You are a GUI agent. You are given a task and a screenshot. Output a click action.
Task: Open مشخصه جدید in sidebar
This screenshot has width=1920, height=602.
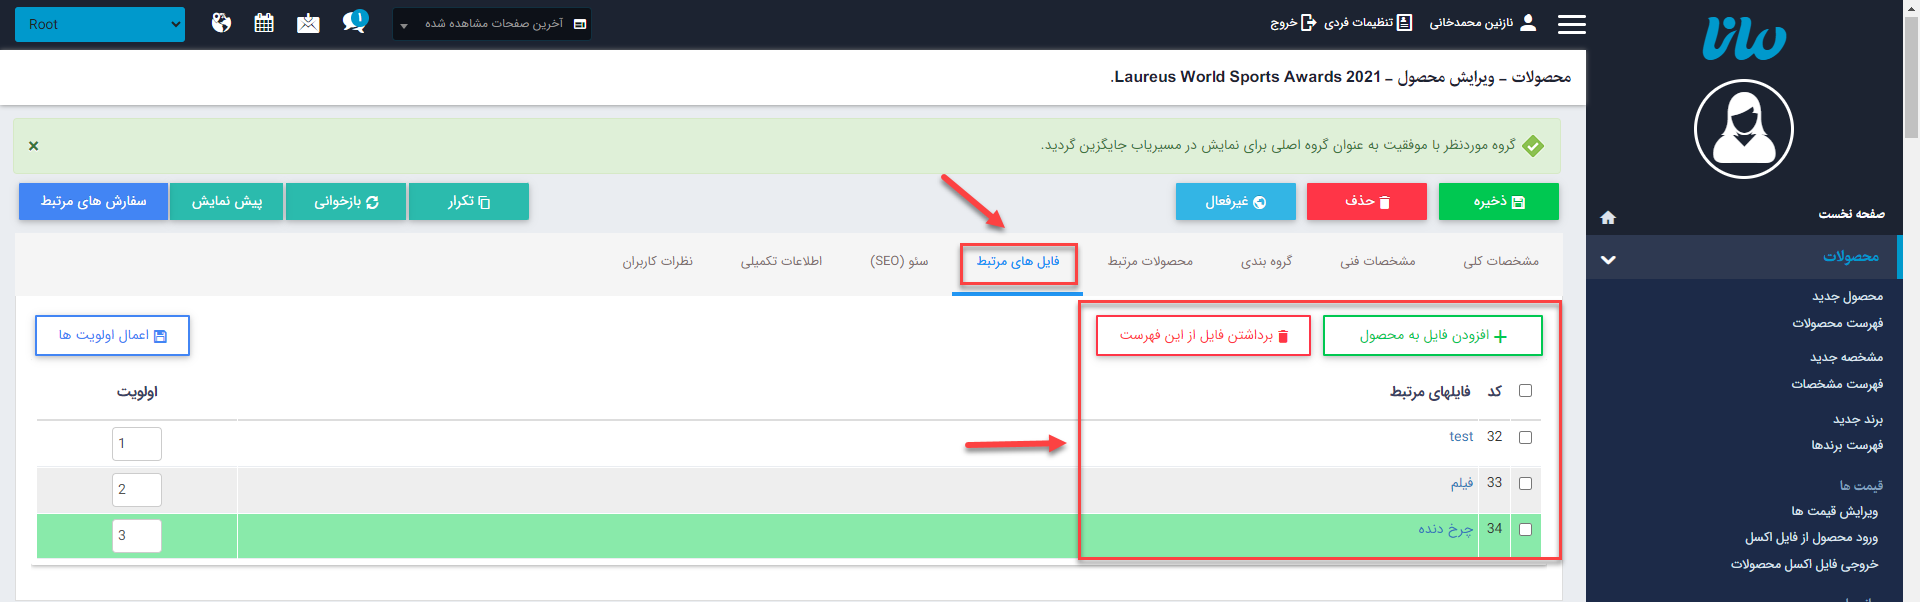pyautogui.click(x=1846, y=357)
